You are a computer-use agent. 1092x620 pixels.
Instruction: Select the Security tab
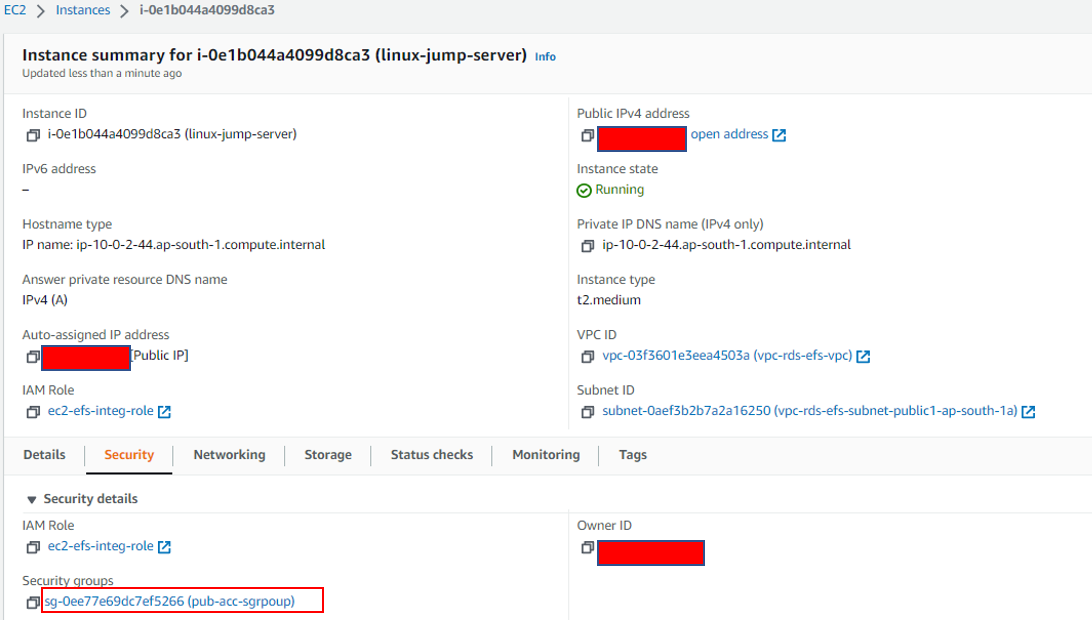click(129, 455)
